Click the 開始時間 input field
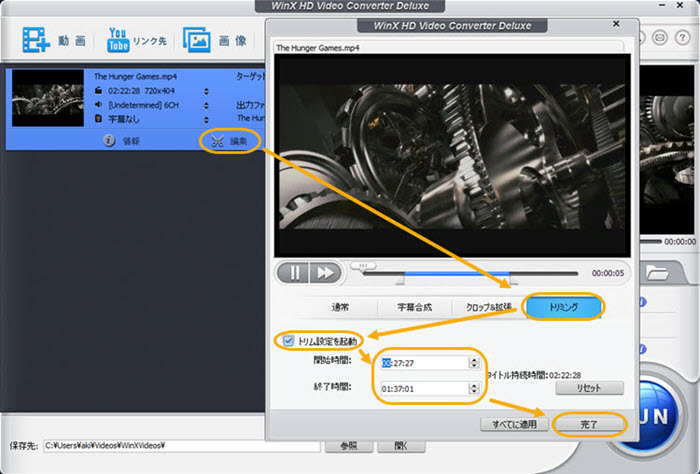This screenshot has height=474, width=700. (425, 363)
